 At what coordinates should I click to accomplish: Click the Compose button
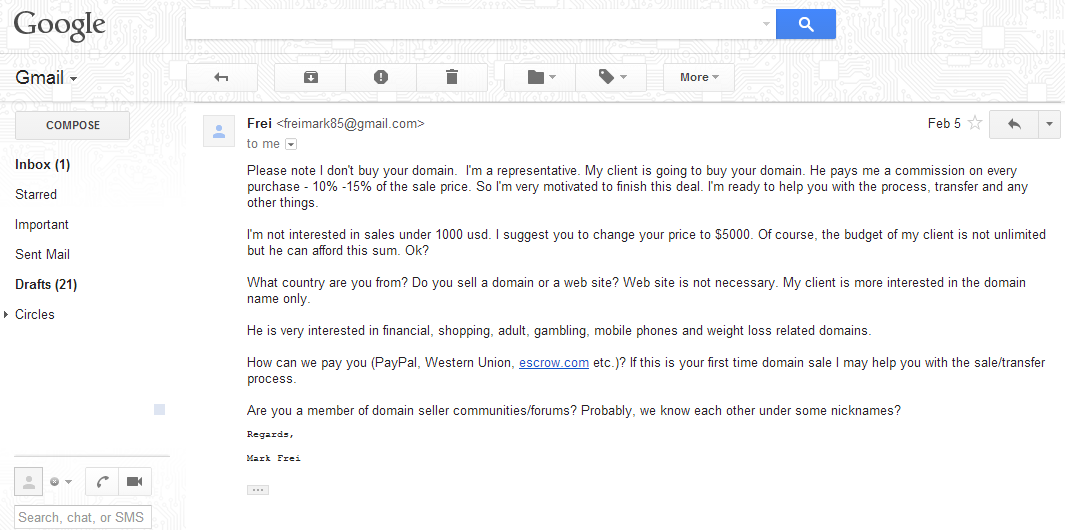click(73, 125)
